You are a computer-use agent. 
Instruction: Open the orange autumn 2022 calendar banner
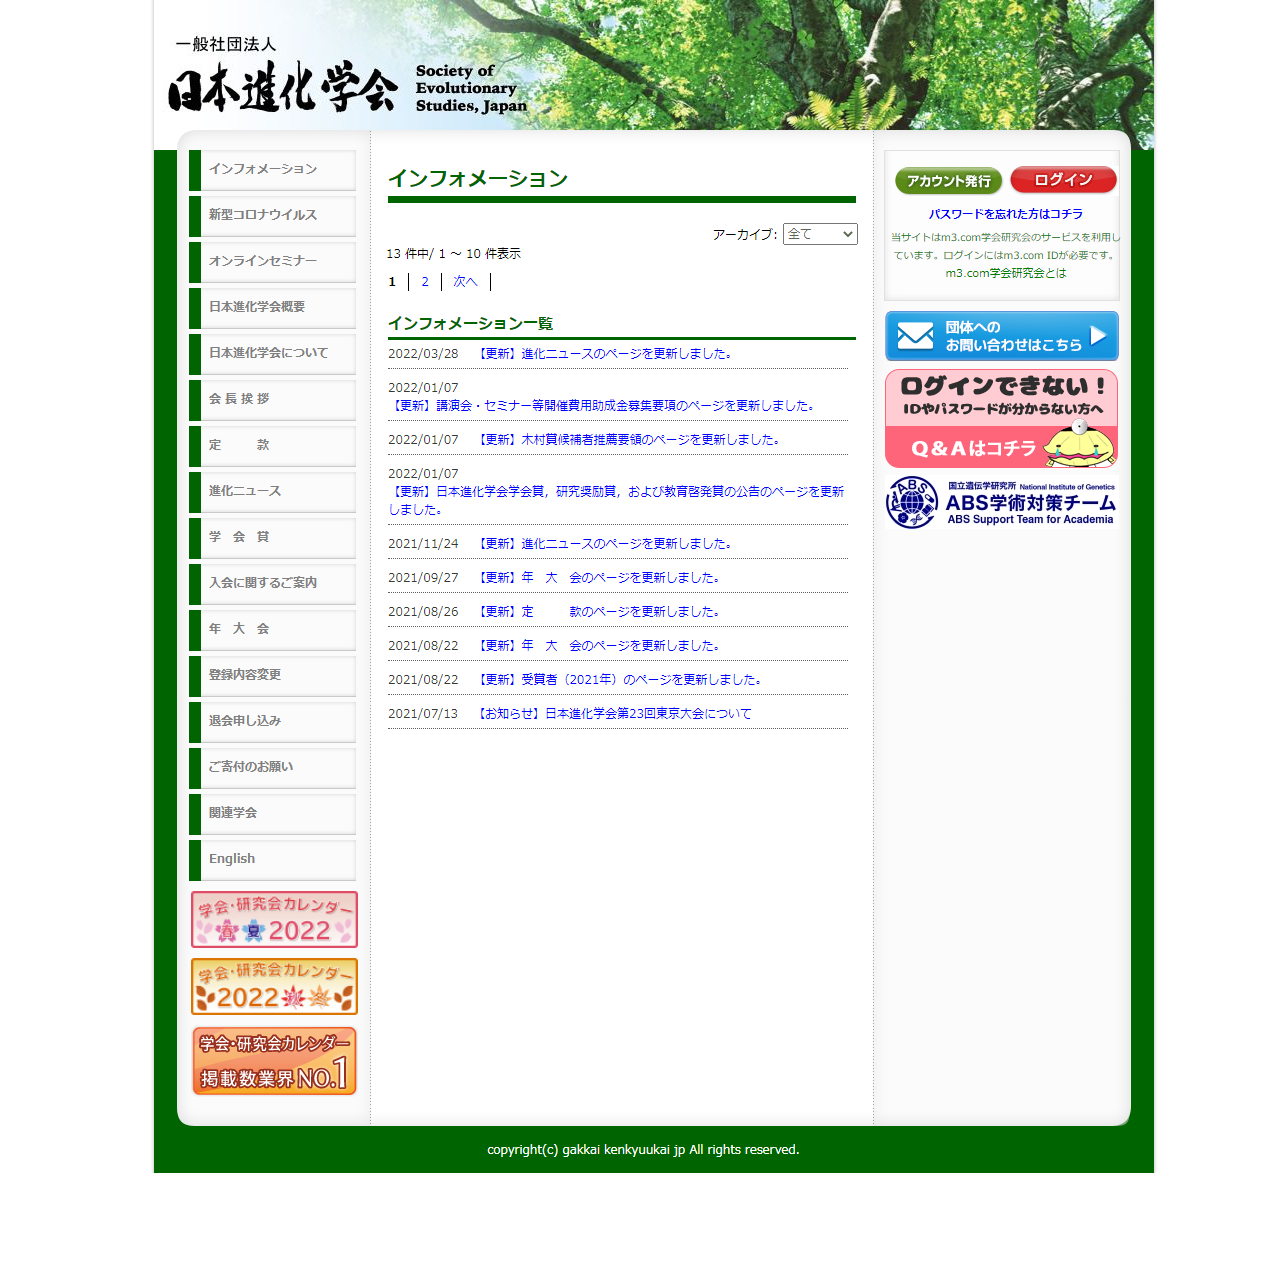[274, 986]
